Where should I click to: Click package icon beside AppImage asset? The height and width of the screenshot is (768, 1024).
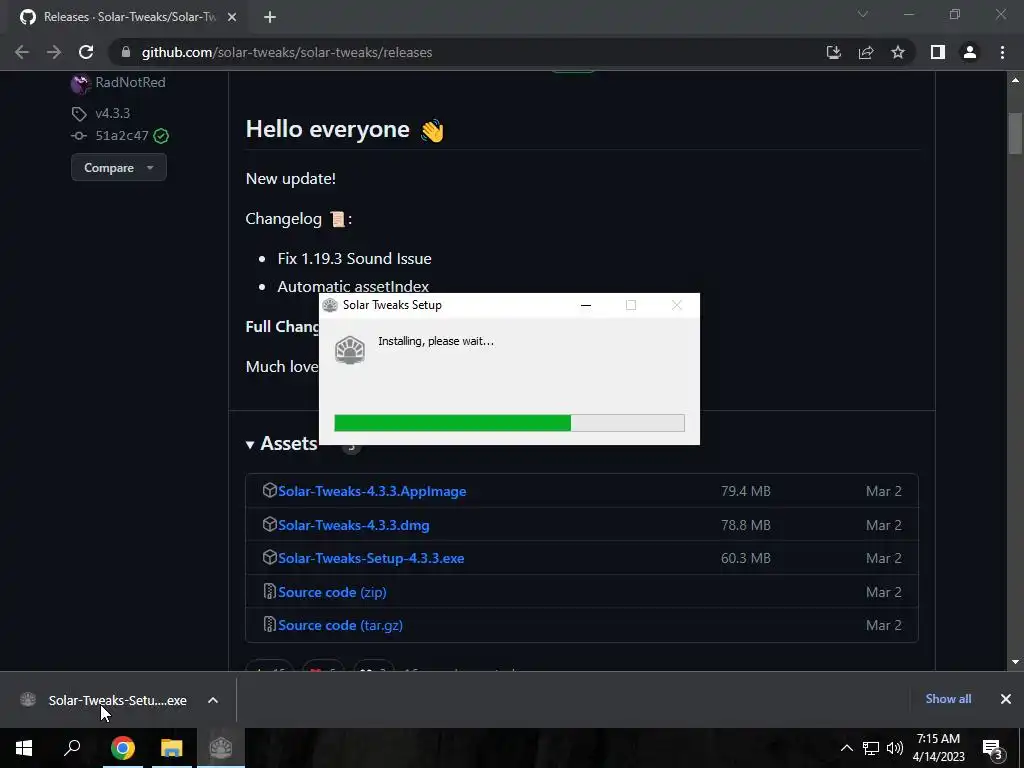click(x=270, y=490)
